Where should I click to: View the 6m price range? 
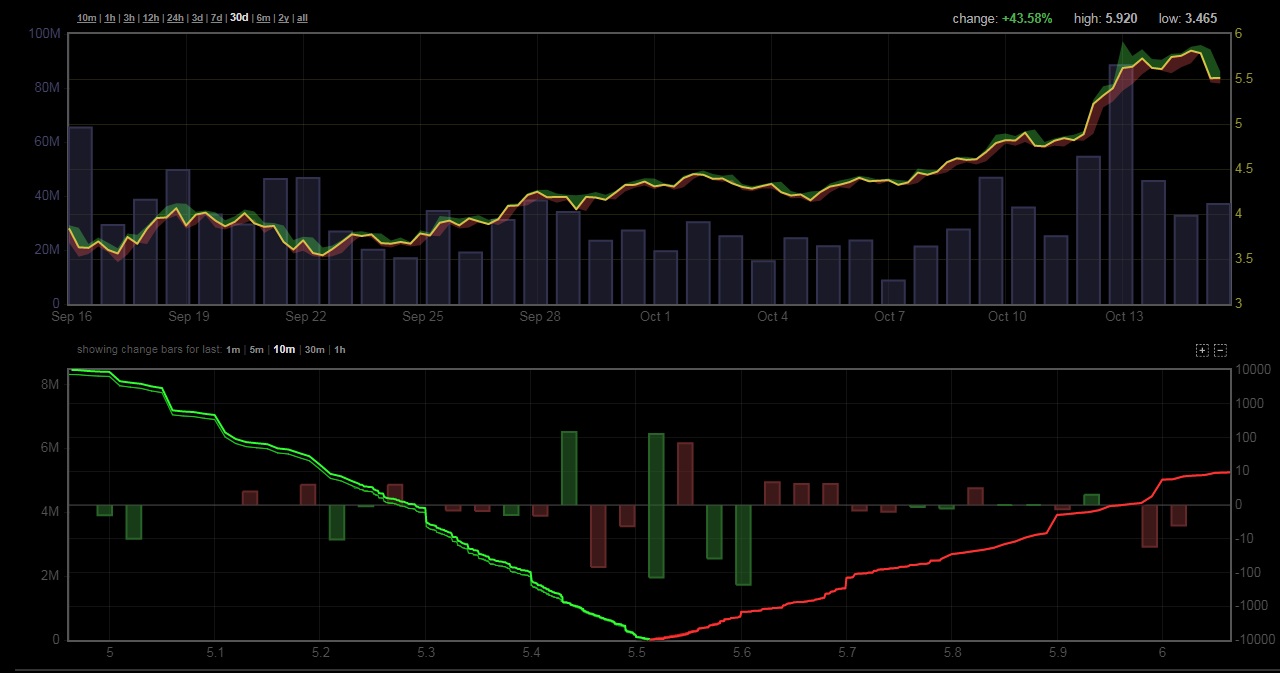(x=263, y=18)
